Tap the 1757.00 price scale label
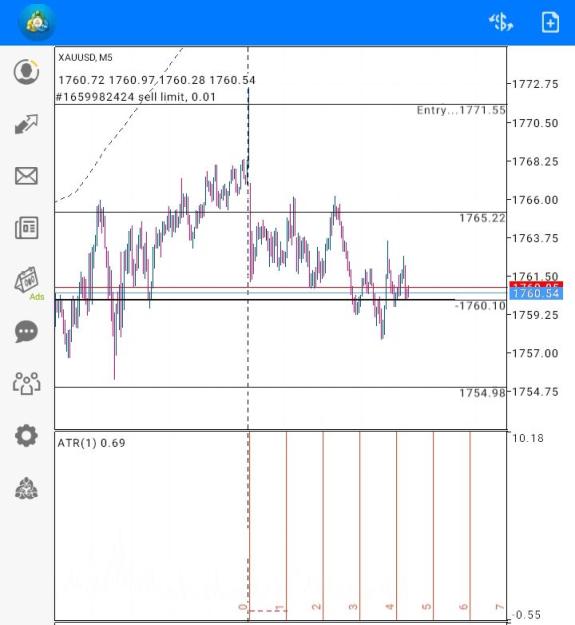Image resolution: width=575 pixels, height=625 pixels. [x=535, y=353]
